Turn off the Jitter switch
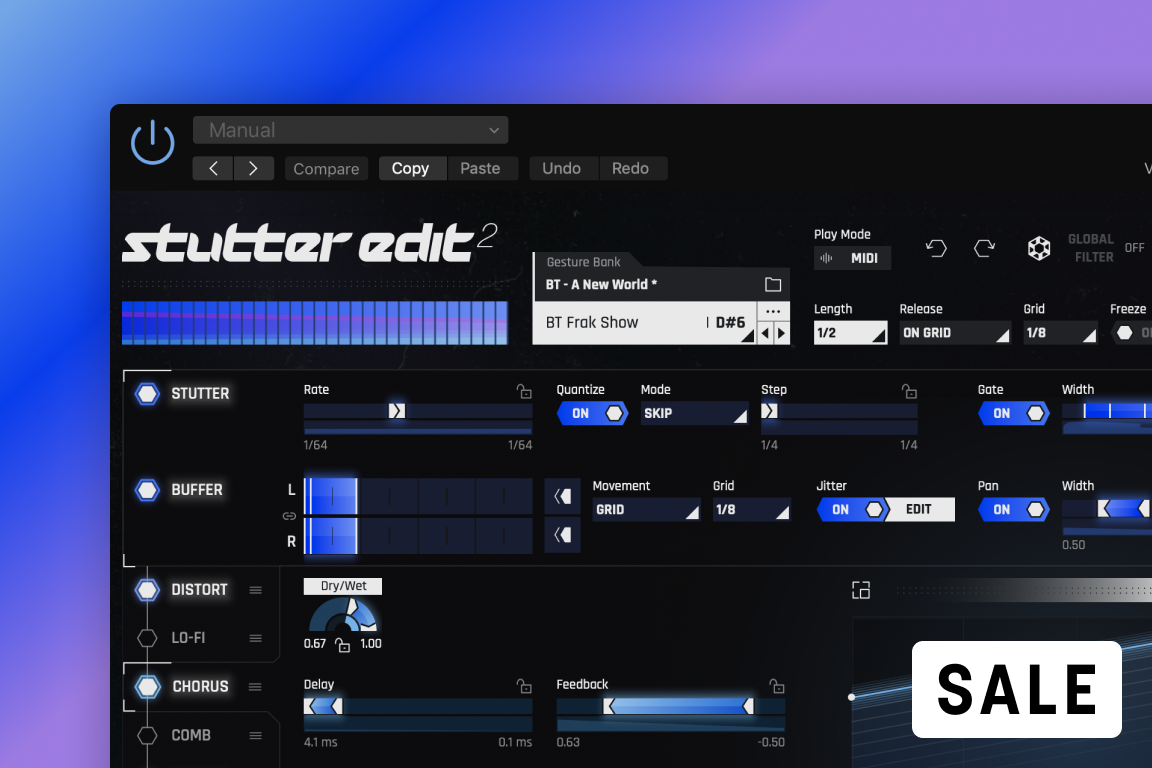The width and height of the screenshot is (1152, 768). 852,509
